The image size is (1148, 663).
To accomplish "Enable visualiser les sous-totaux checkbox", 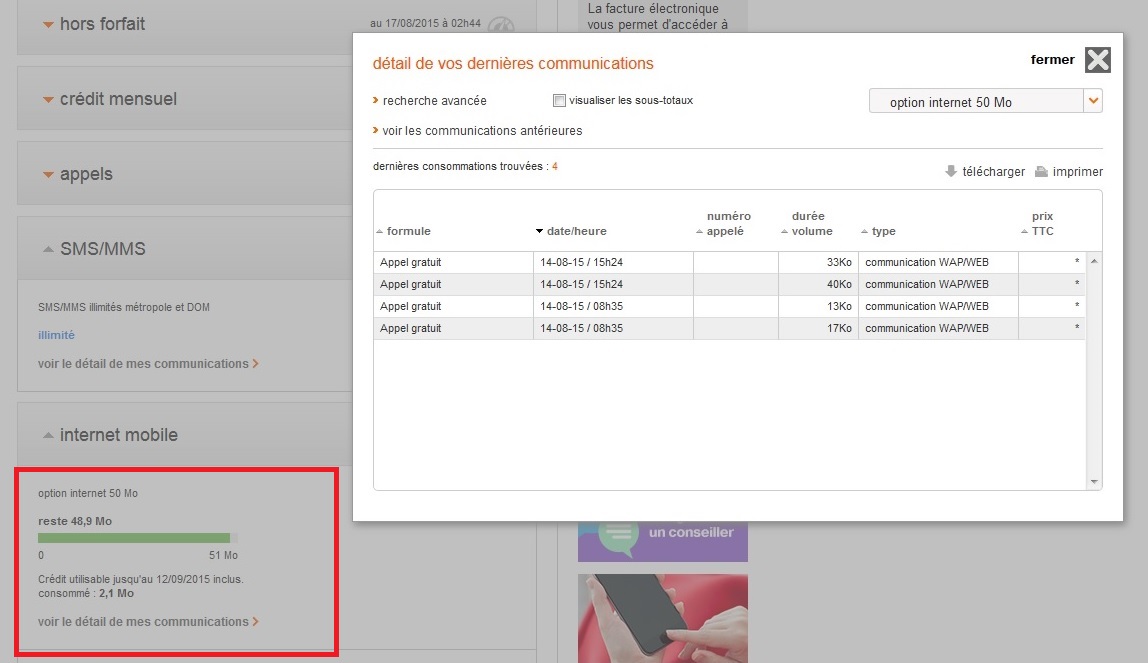I will [559, 101].
